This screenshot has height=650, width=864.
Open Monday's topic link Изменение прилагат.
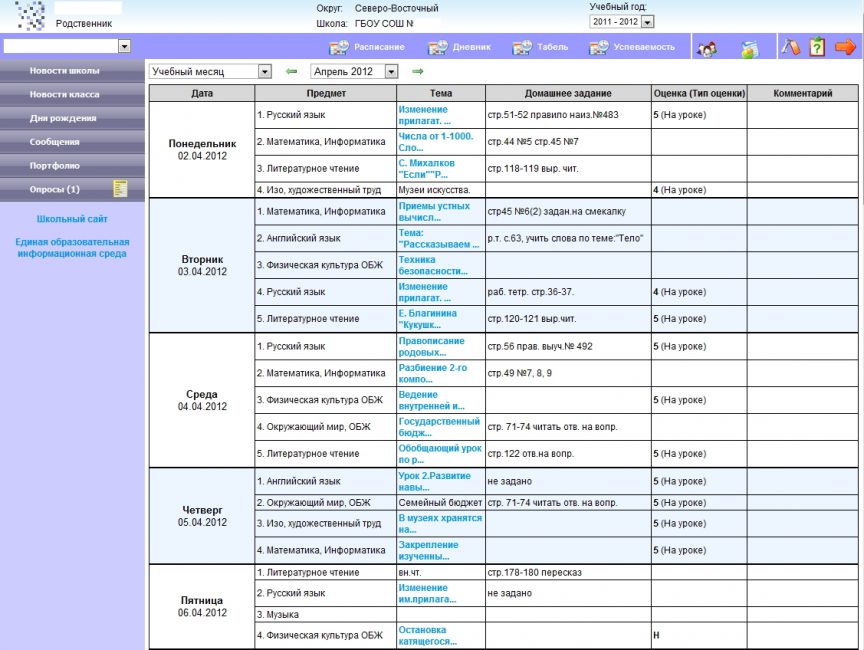424,115
